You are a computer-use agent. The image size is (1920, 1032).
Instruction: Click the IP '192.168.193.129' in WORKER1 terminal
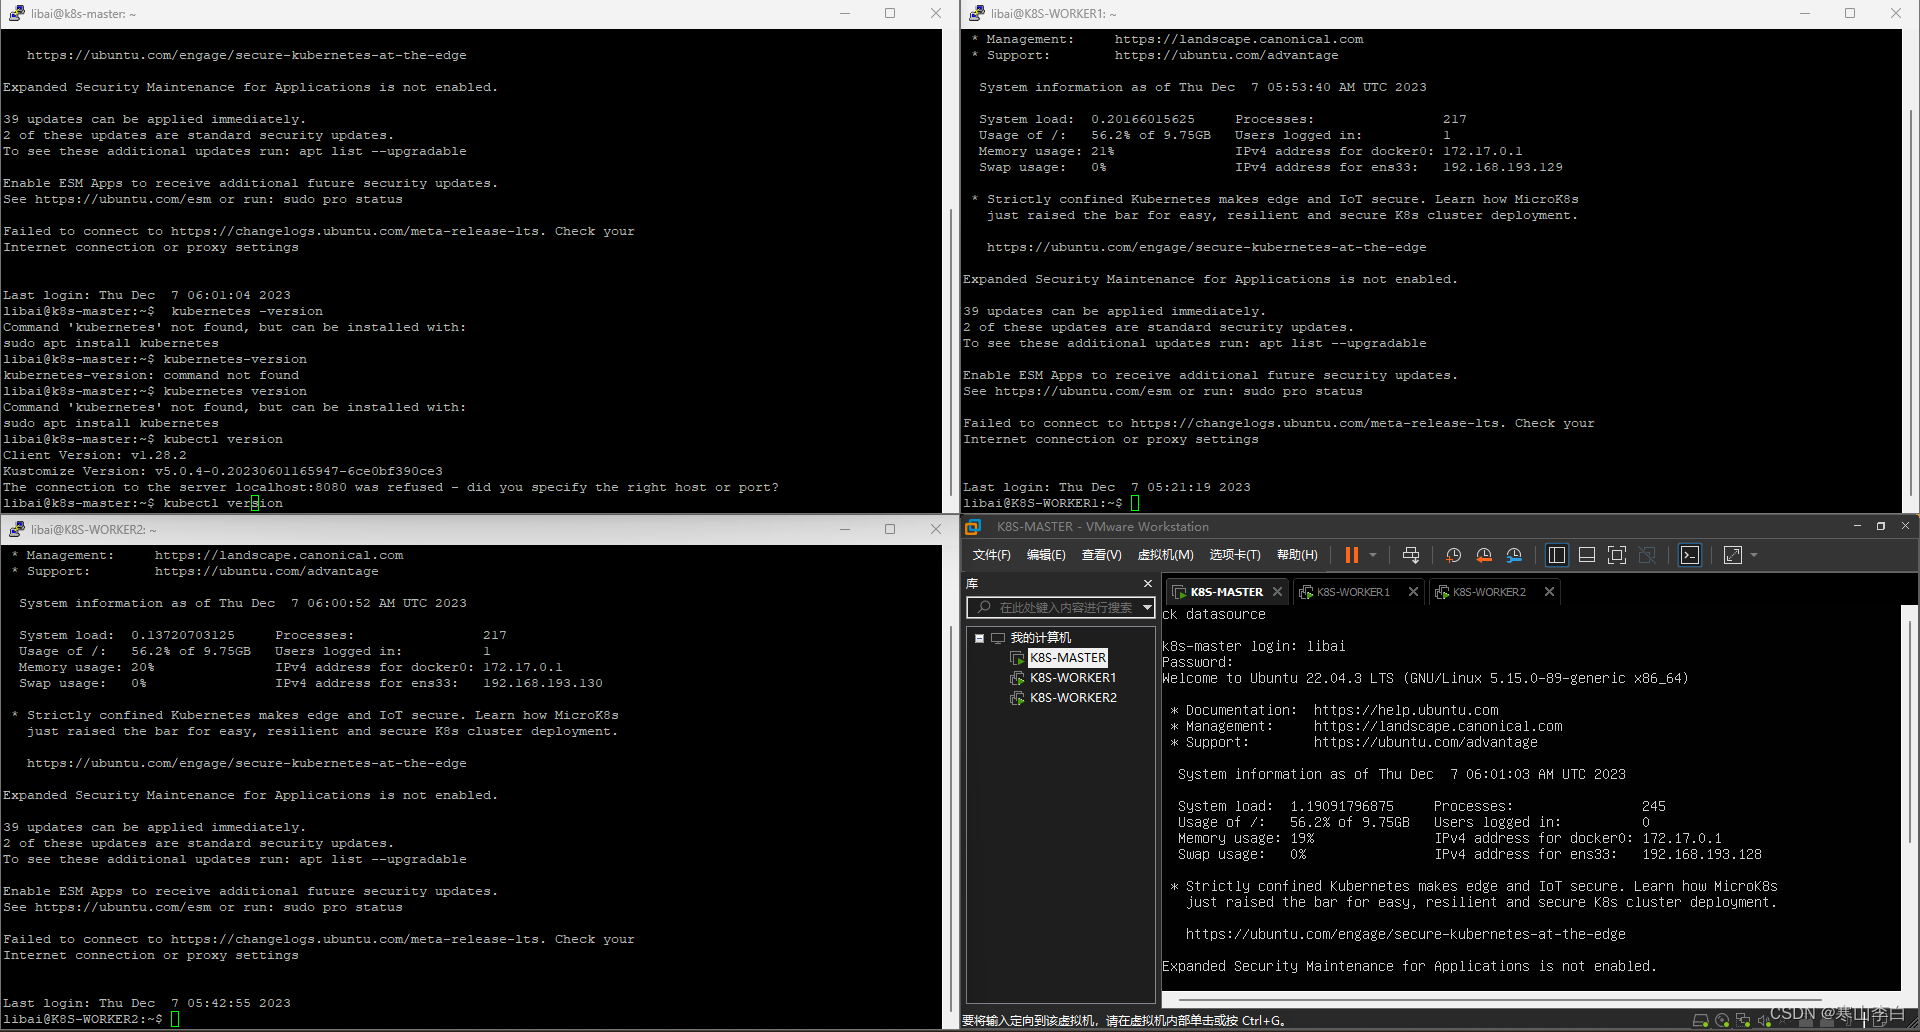1502,167
